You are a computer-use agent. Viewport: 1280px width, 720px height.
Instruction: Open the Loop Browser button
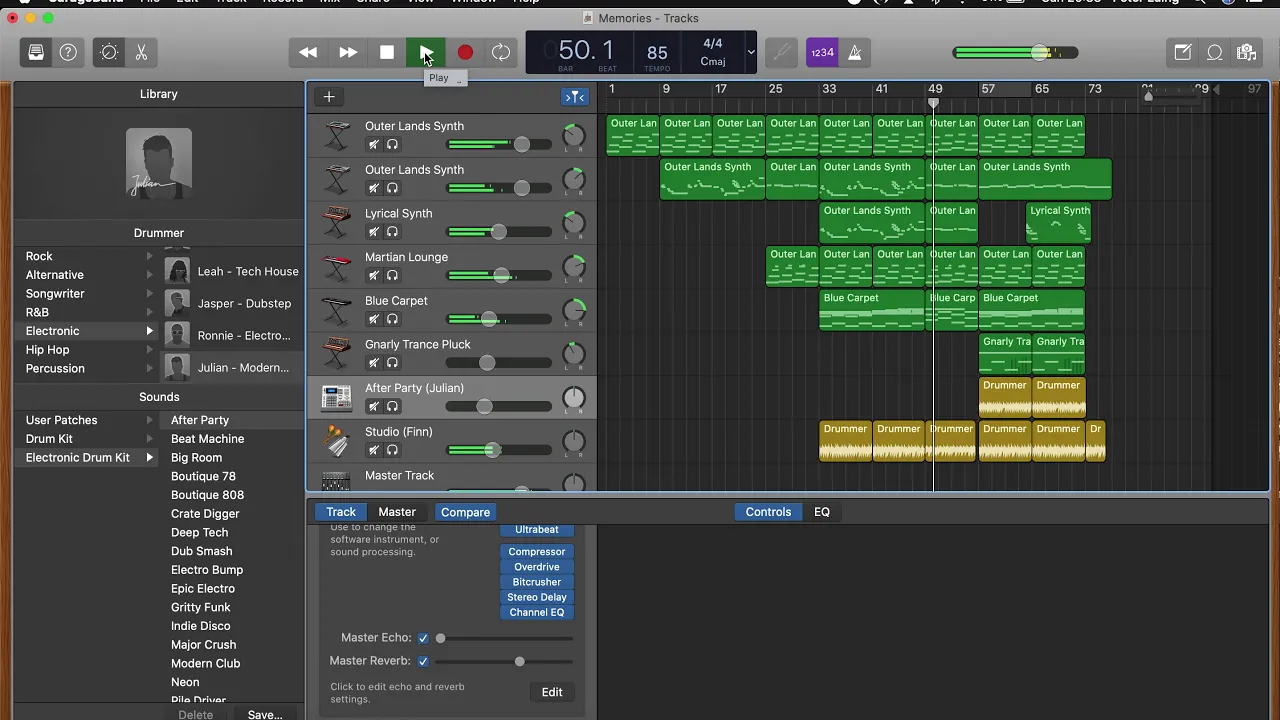pyautogui.click(x=1215, y=53)
